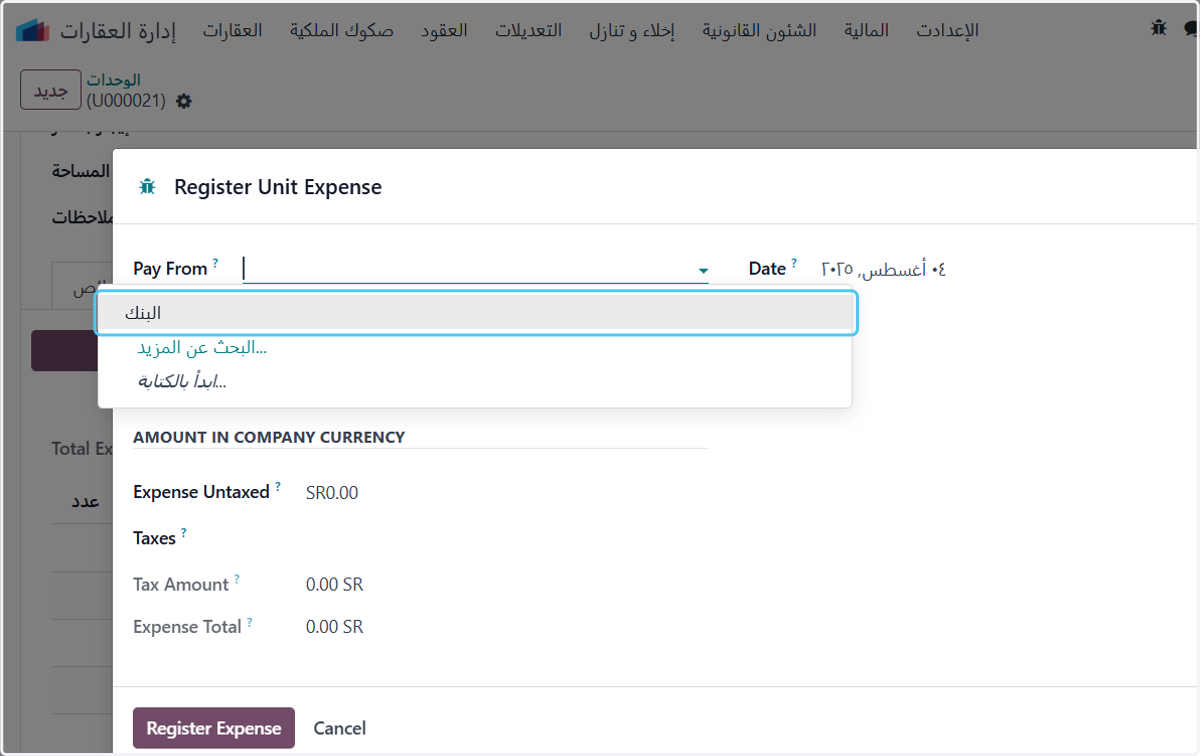Create a new record with جديد button
Viewport: 1200px width, 756px height.
51,90
